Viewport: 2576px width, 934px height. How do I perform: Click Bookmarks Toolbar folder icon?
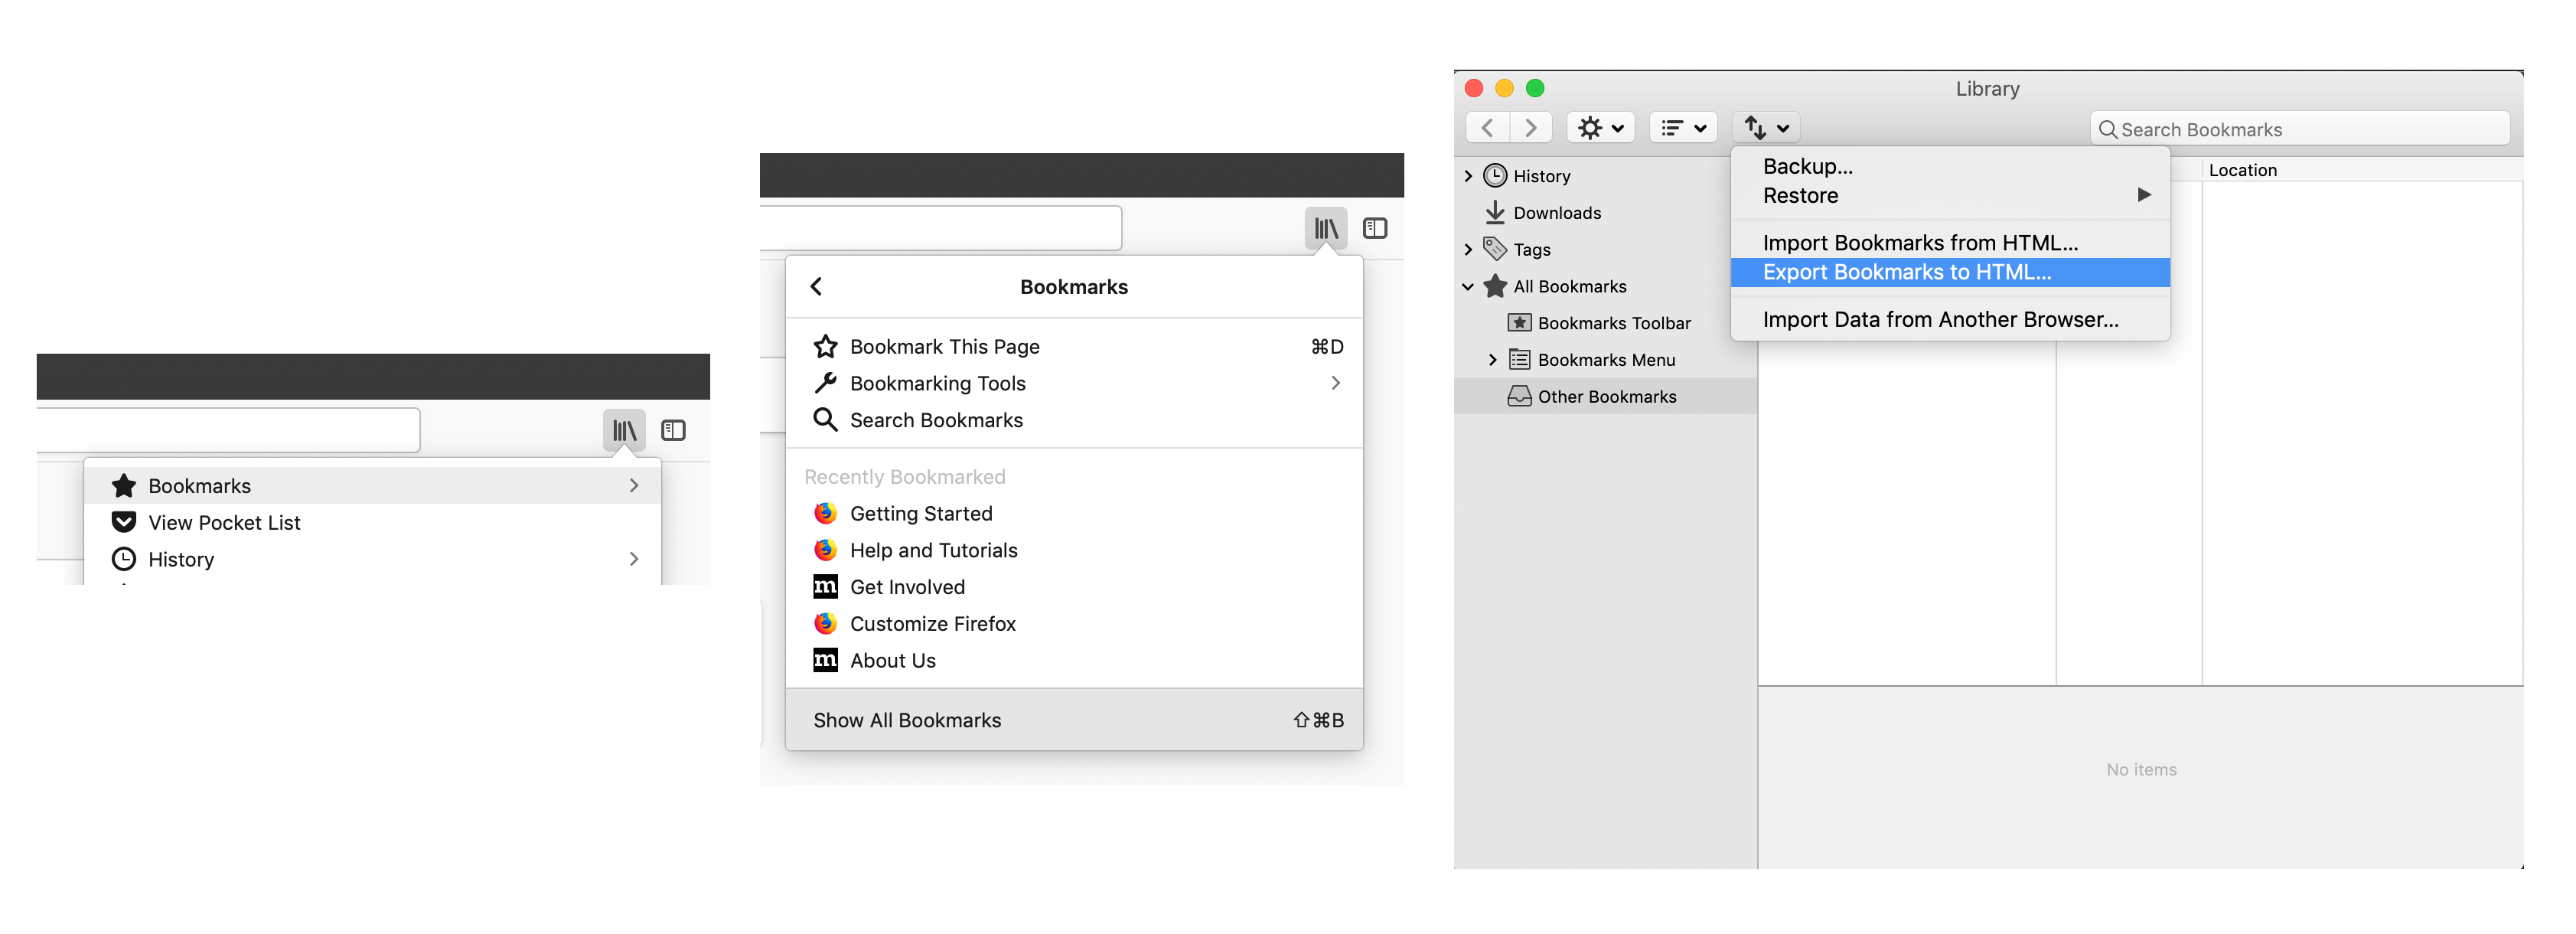1519,323
